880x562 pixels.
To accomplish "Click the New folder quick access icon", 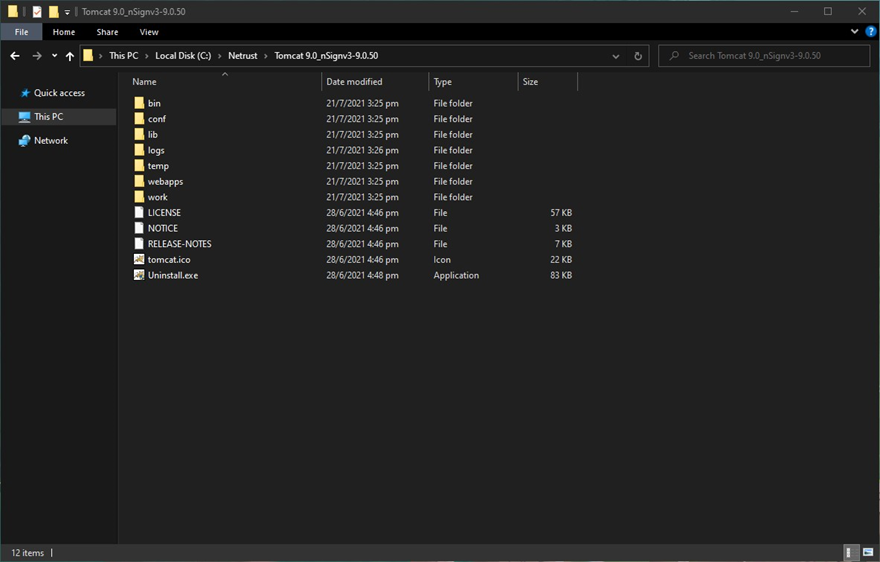I will [53, 12].
